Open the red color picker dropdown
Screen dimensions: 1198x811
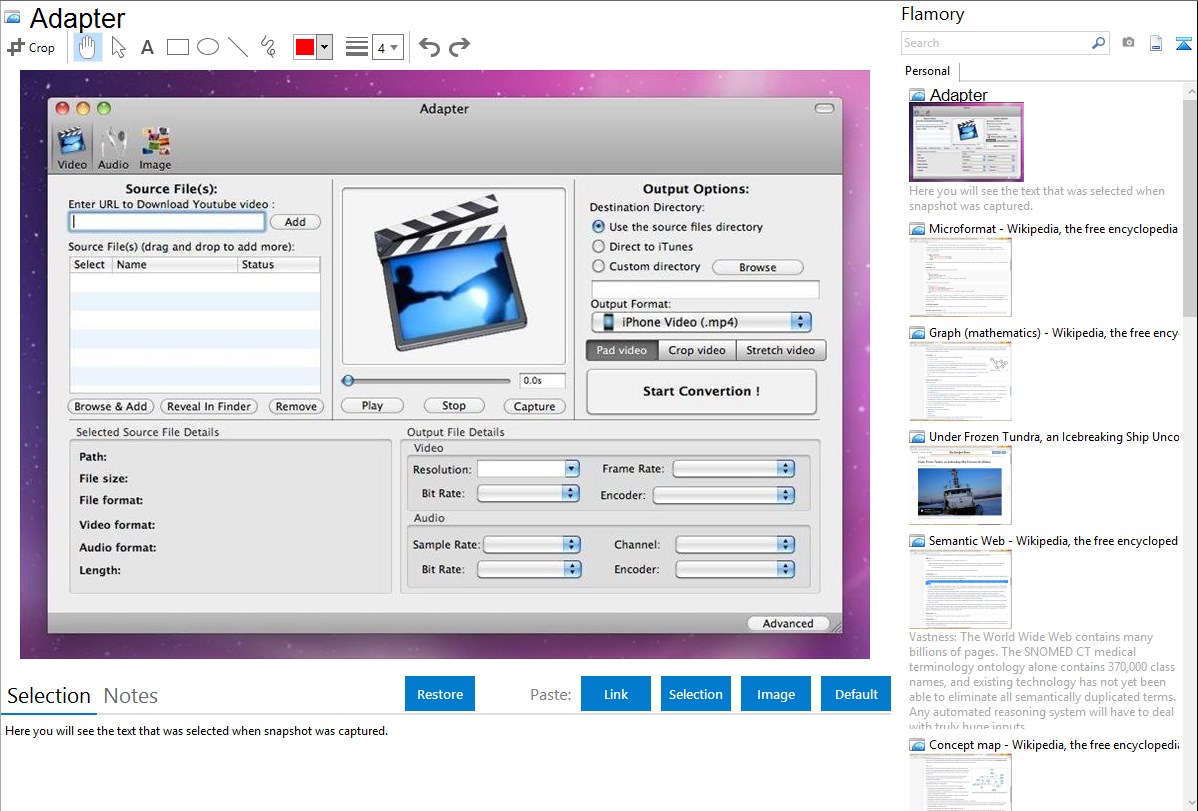point(324,47)
